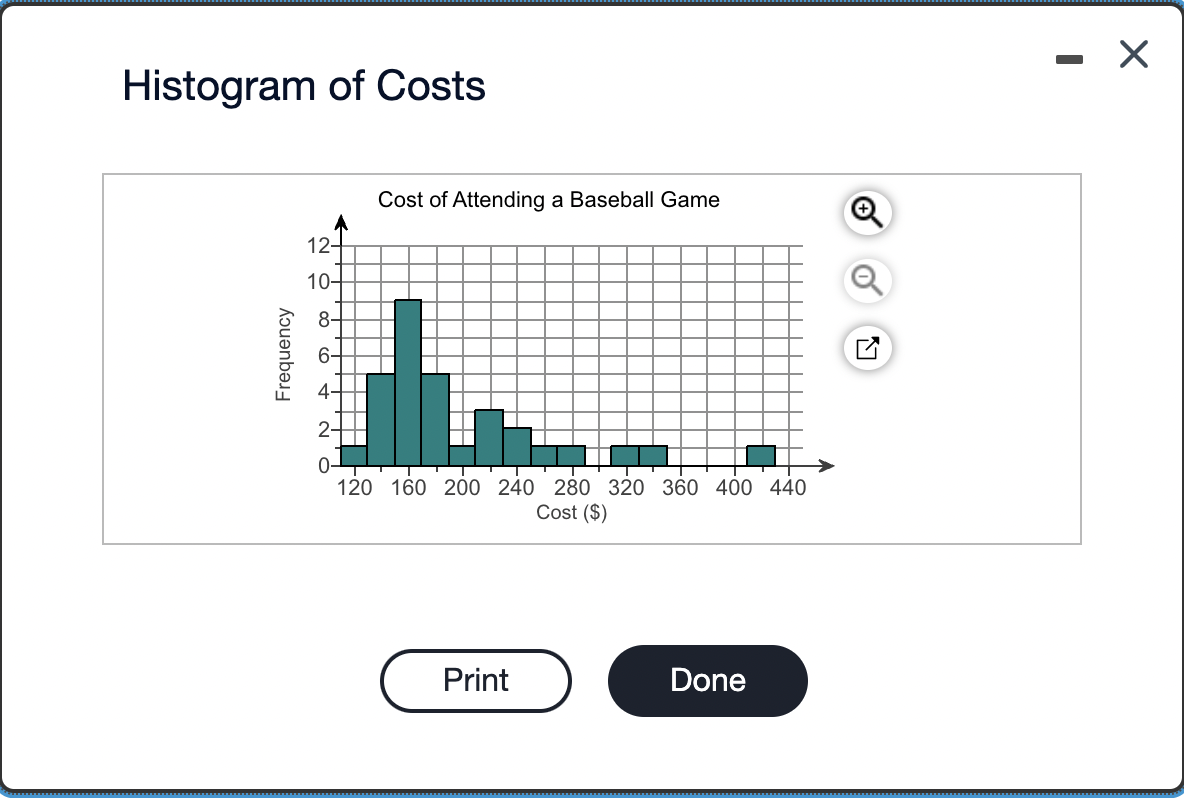Click the zoom out magnifier icon
The image size is (1184, 798).
(867, 281)
